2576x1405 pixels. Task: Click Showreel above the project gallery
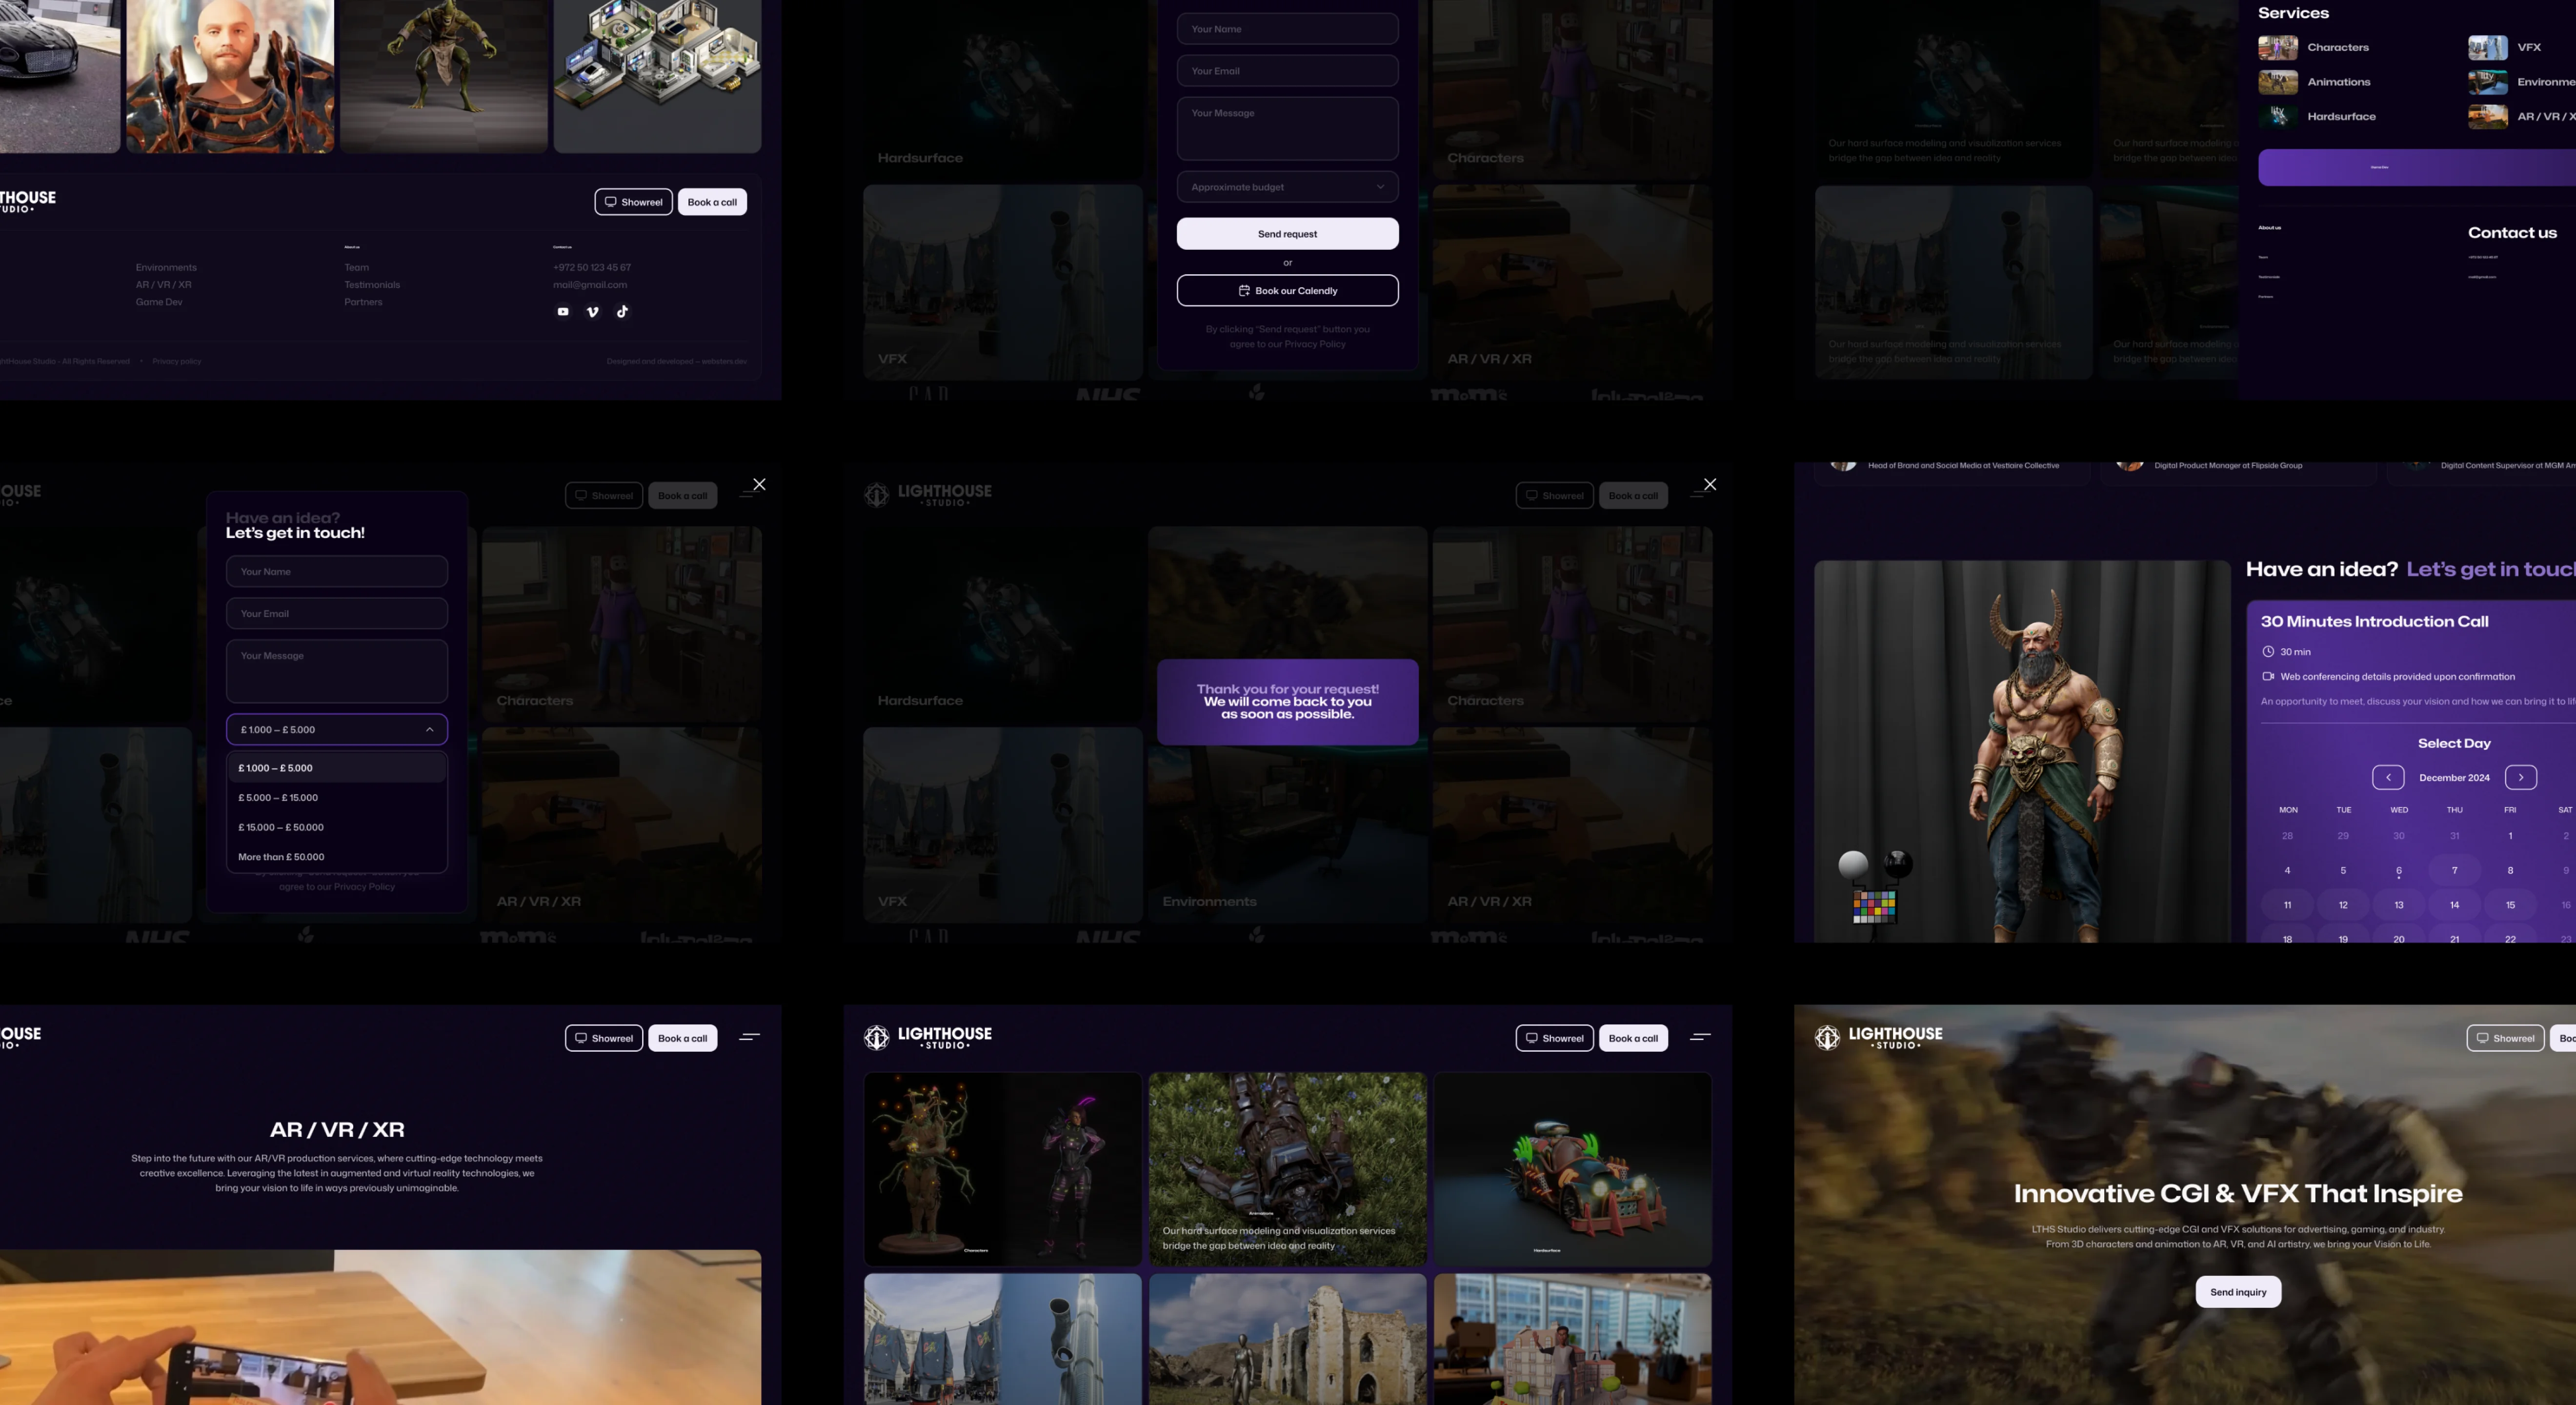click(x=1555, y=1038)
